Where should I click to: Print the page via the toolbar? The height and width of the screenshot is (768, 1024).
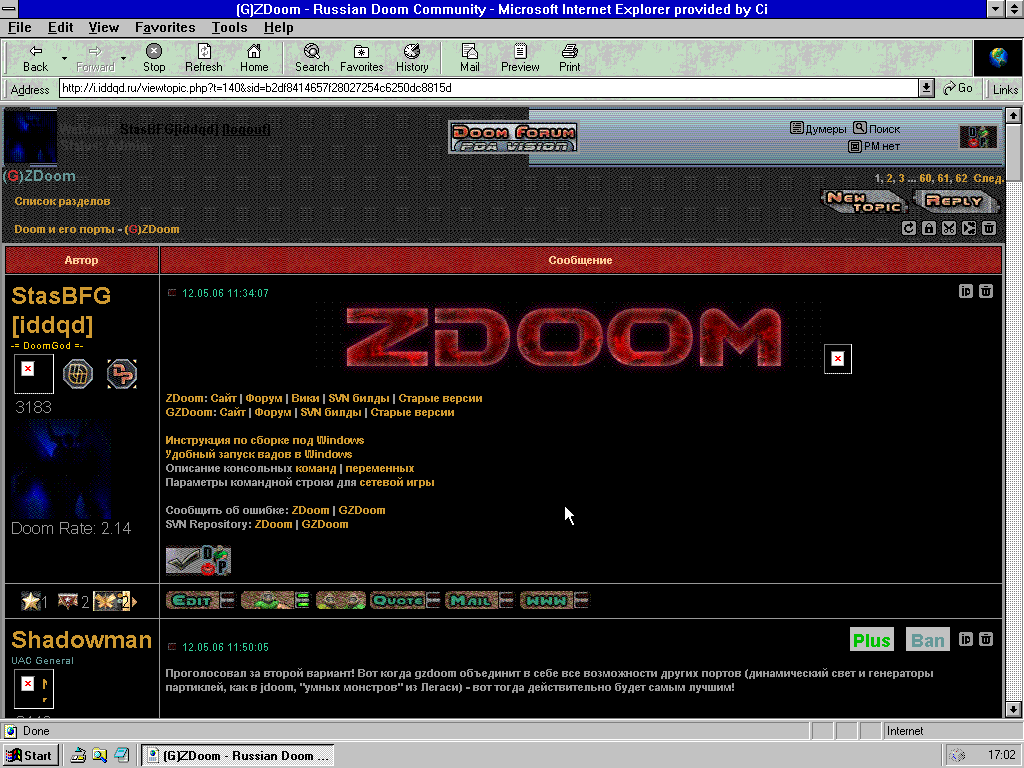click(x=570, y=58)
